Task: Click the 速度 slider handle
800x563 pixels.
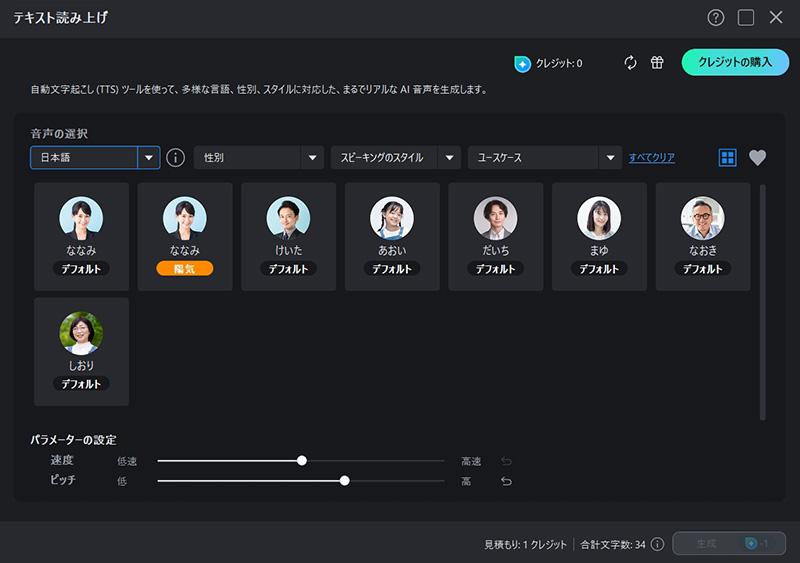Action: pyautogui.click(x=302, y=460)
